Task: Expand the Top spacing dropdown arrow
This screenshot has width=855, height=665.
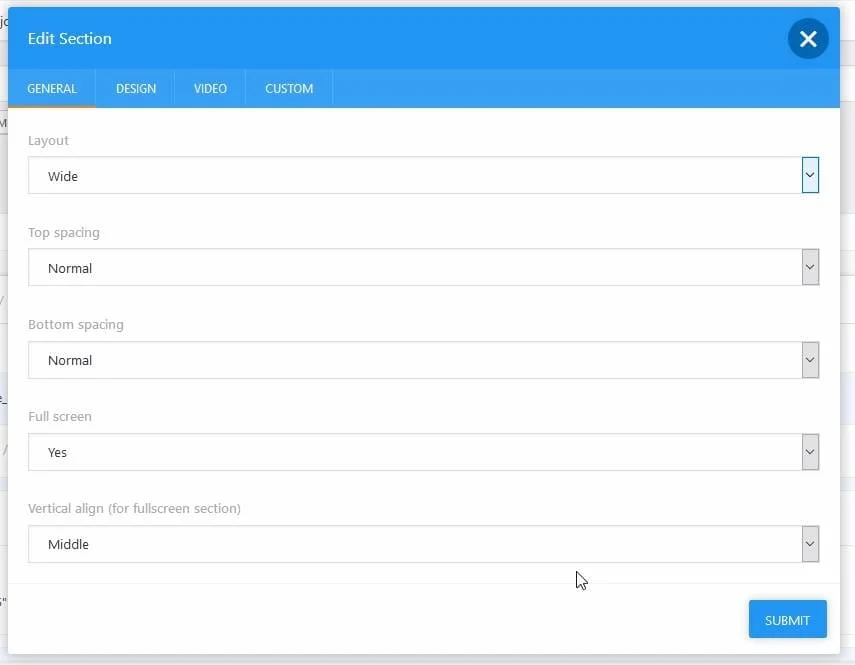Action: click(810, 268)
